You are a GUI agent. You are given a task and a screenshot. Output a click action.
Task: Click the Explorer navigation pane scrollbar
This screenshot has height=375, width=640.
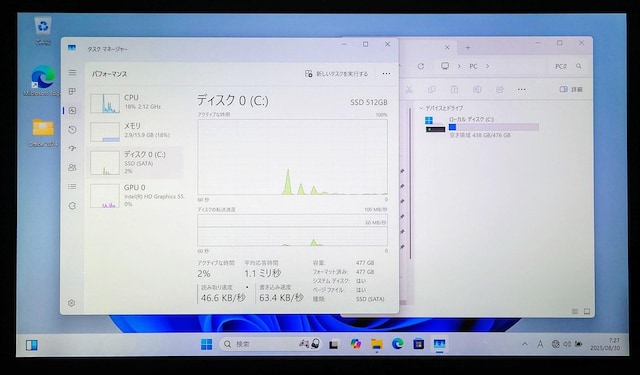pyautogui.click(x=410, y=184)
